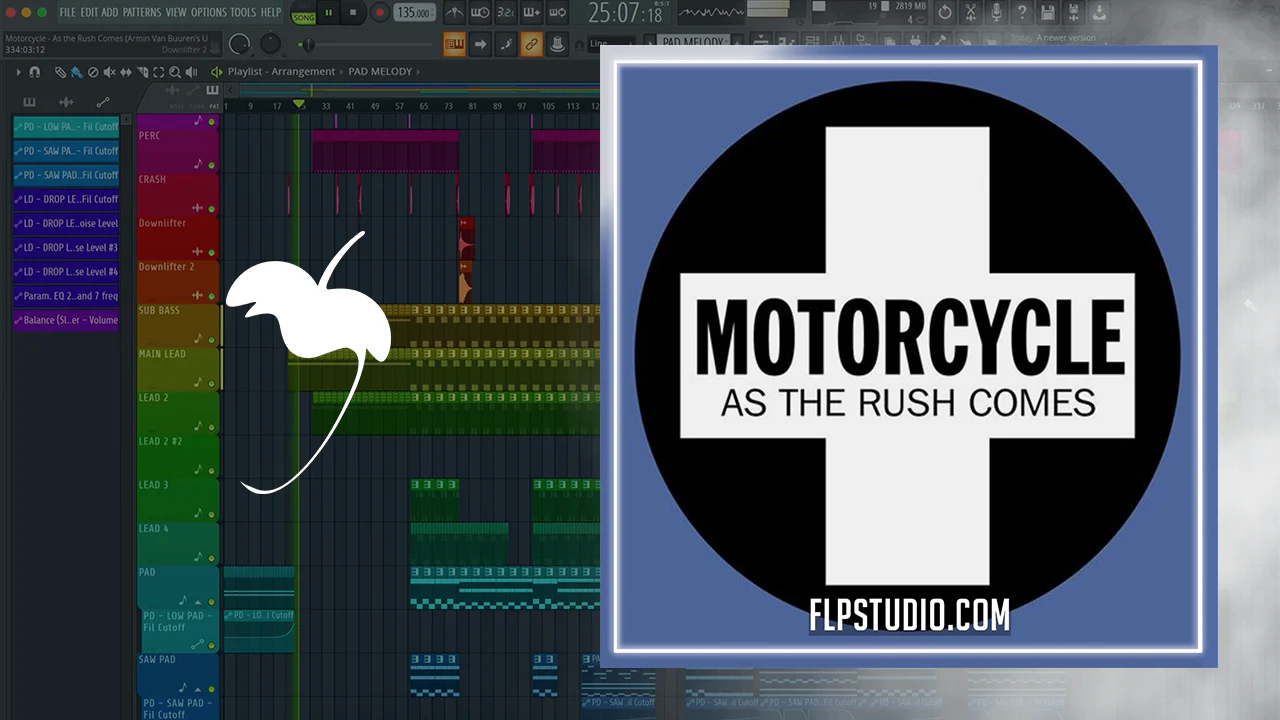
Task: Open the TOOLS menu
Action: coord(243,12)
